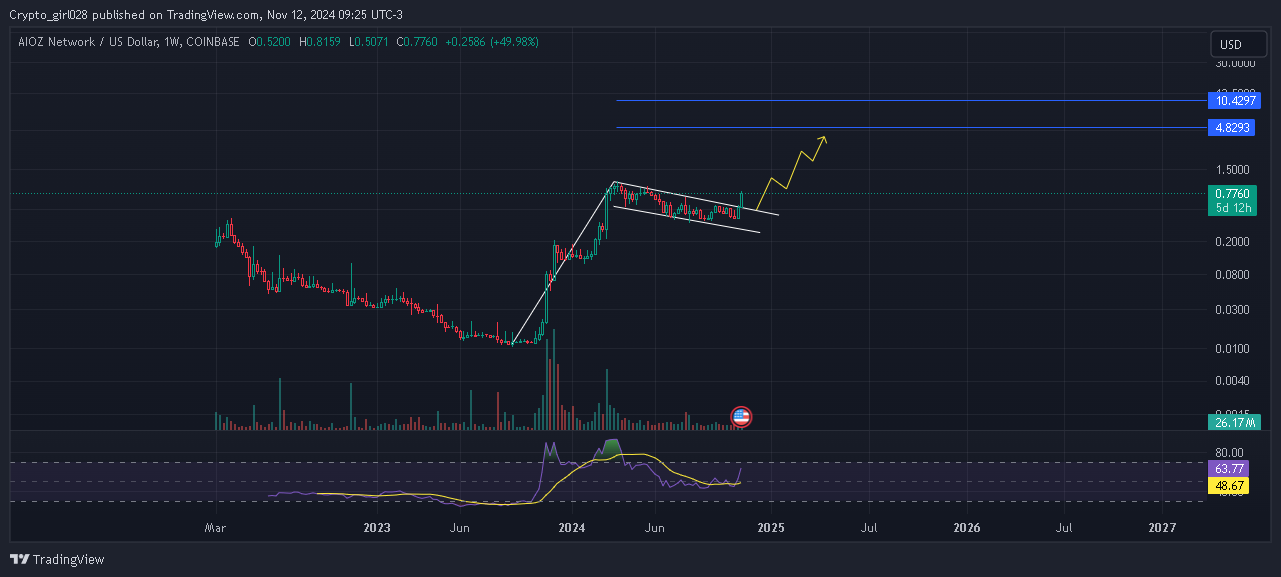This screenshot has width=1281, height=577.
Task: Click the 0.0100 price axis tick
Action: [1234, 348]
